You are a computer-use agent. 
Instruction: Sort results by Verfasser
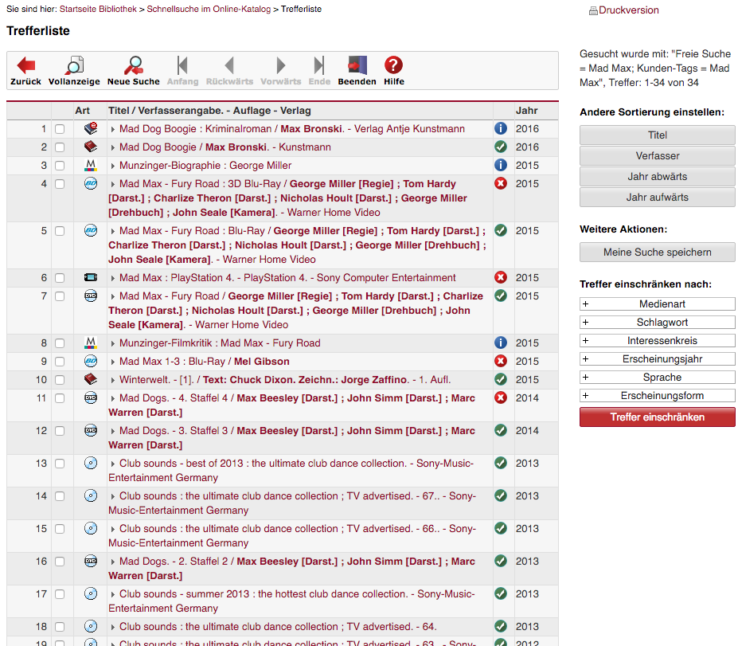[657, 156]
